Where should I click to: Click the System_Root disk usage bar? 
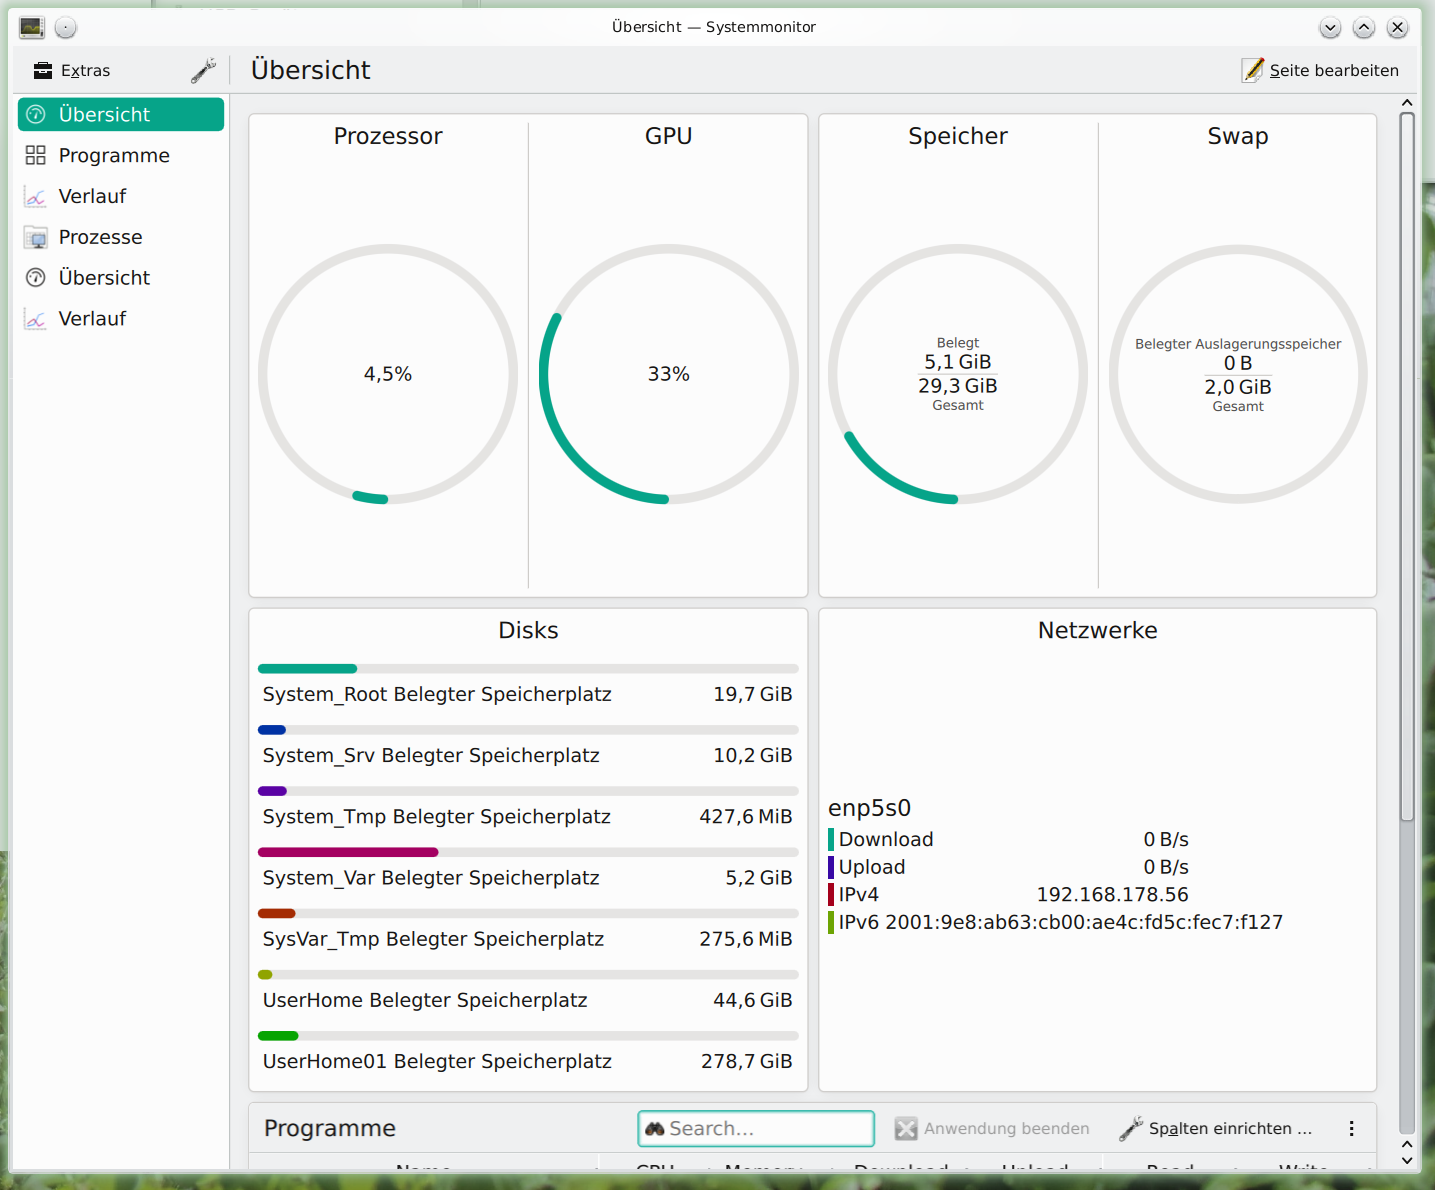(x=528, y=669)
